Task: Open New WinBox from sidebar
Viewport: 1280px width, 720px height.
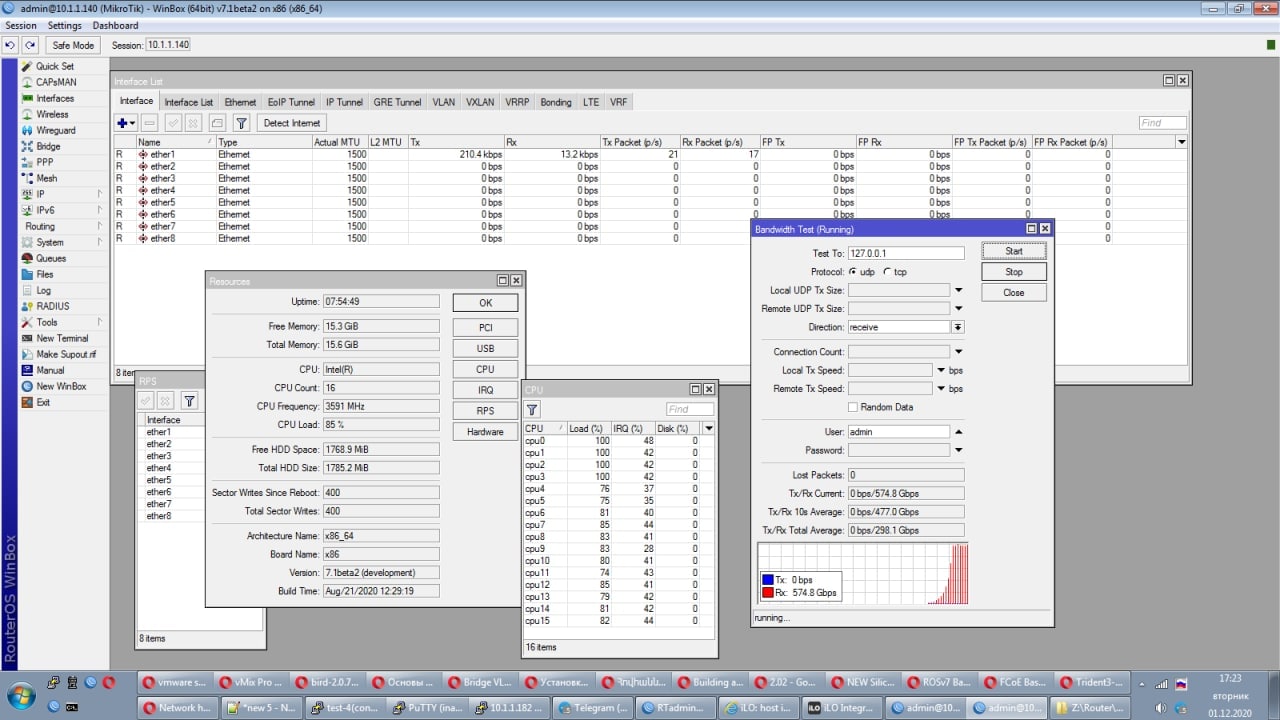Action: 60,386
